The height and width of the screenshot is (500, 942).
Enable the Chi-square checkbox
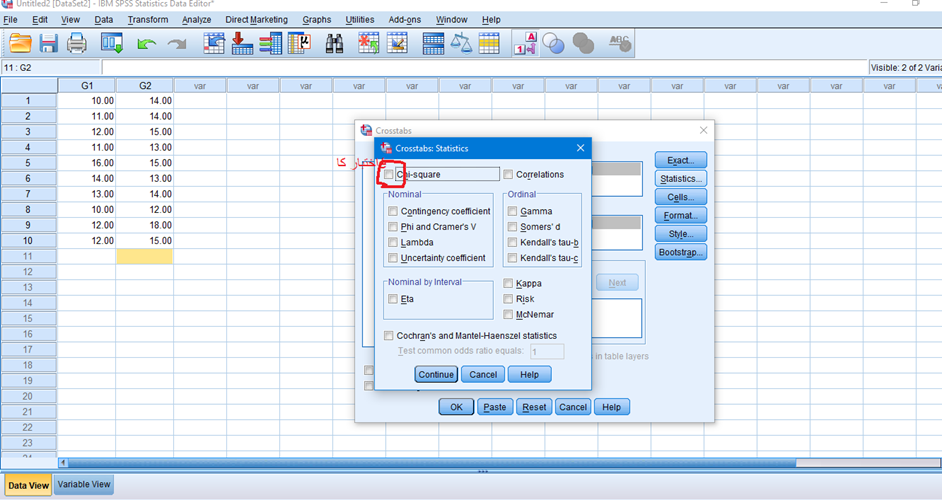[x=389, y=174]
